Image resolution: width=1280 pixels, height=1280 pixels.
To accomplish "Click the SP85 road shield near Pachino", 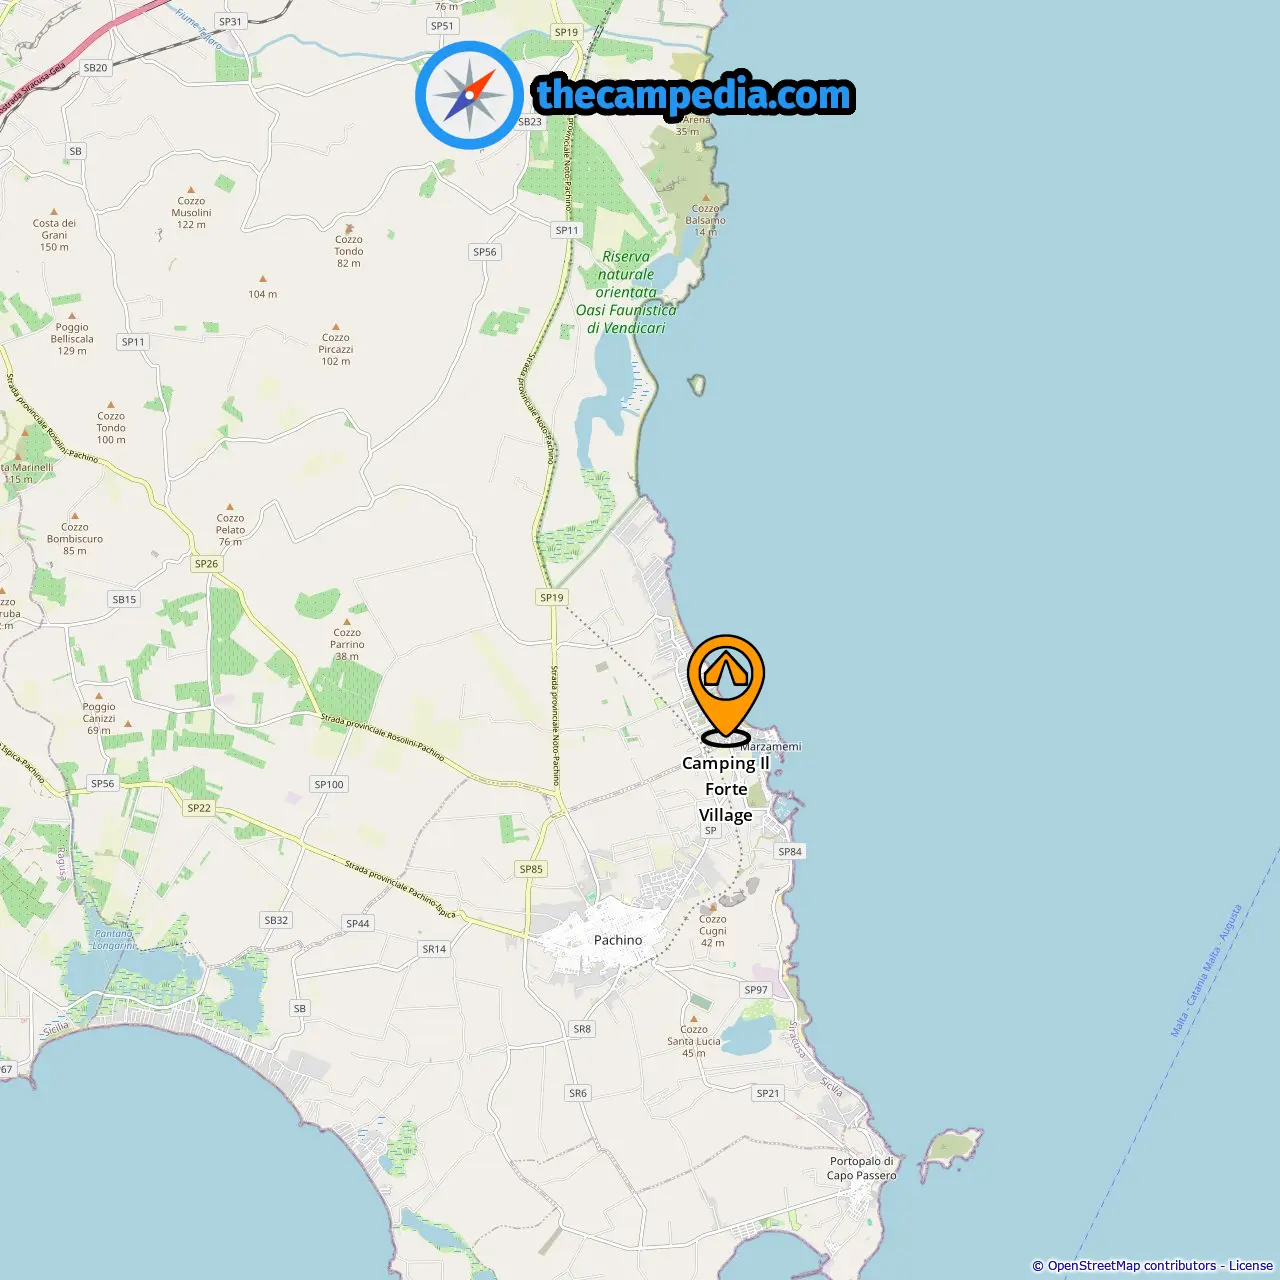I will coord(531,869).
